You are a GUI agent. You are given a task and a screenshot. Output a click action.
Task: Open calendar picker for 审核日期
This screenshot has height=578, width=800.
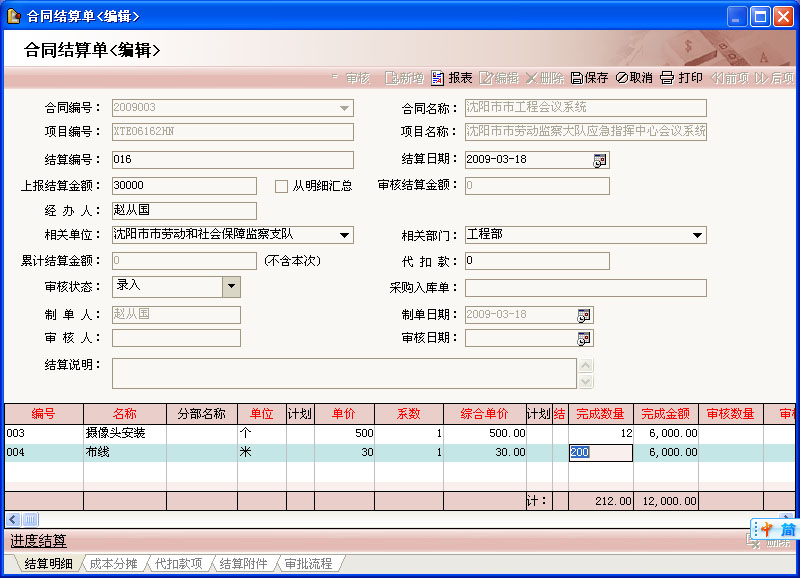[x=584, y=338]
